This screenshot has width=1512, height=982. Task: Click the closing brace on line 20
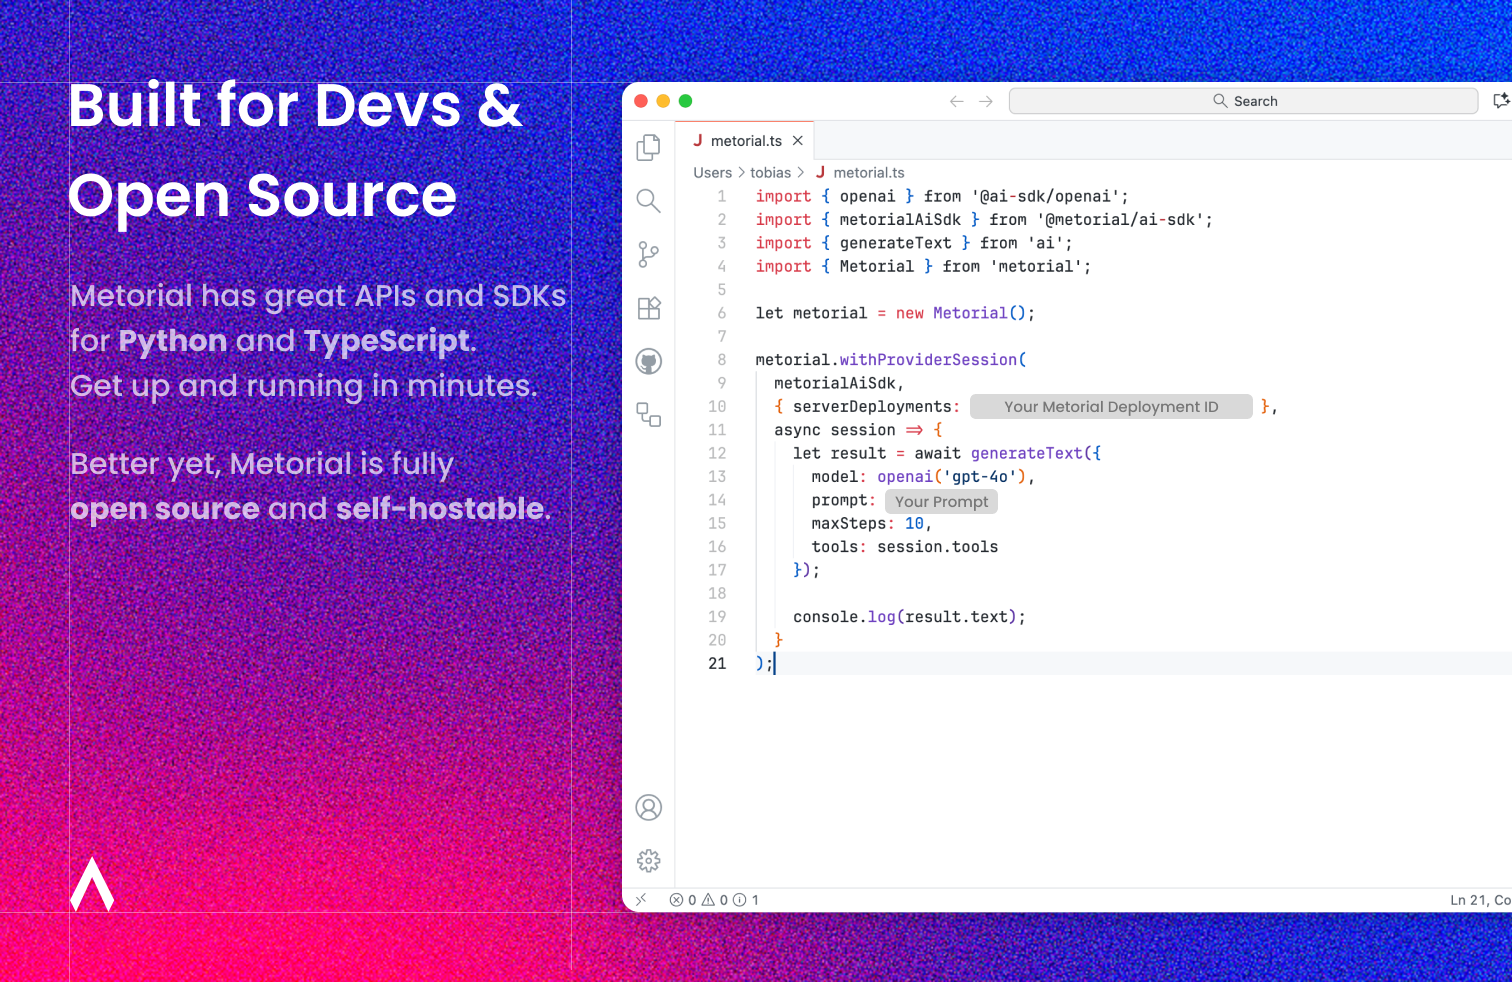[x=779, y=640]
